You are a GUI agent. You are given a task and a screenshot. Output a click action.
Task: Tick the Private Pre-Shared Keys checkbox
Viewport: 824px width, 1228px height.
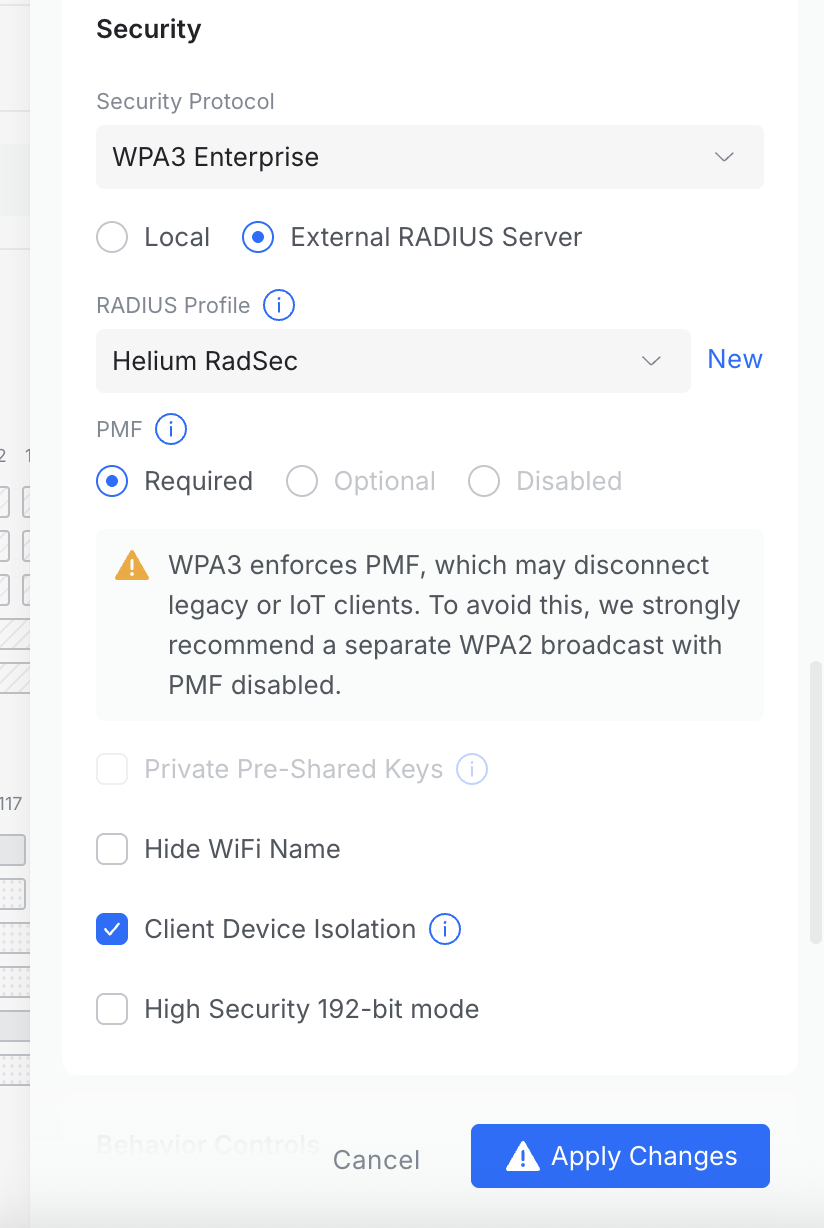112,769
